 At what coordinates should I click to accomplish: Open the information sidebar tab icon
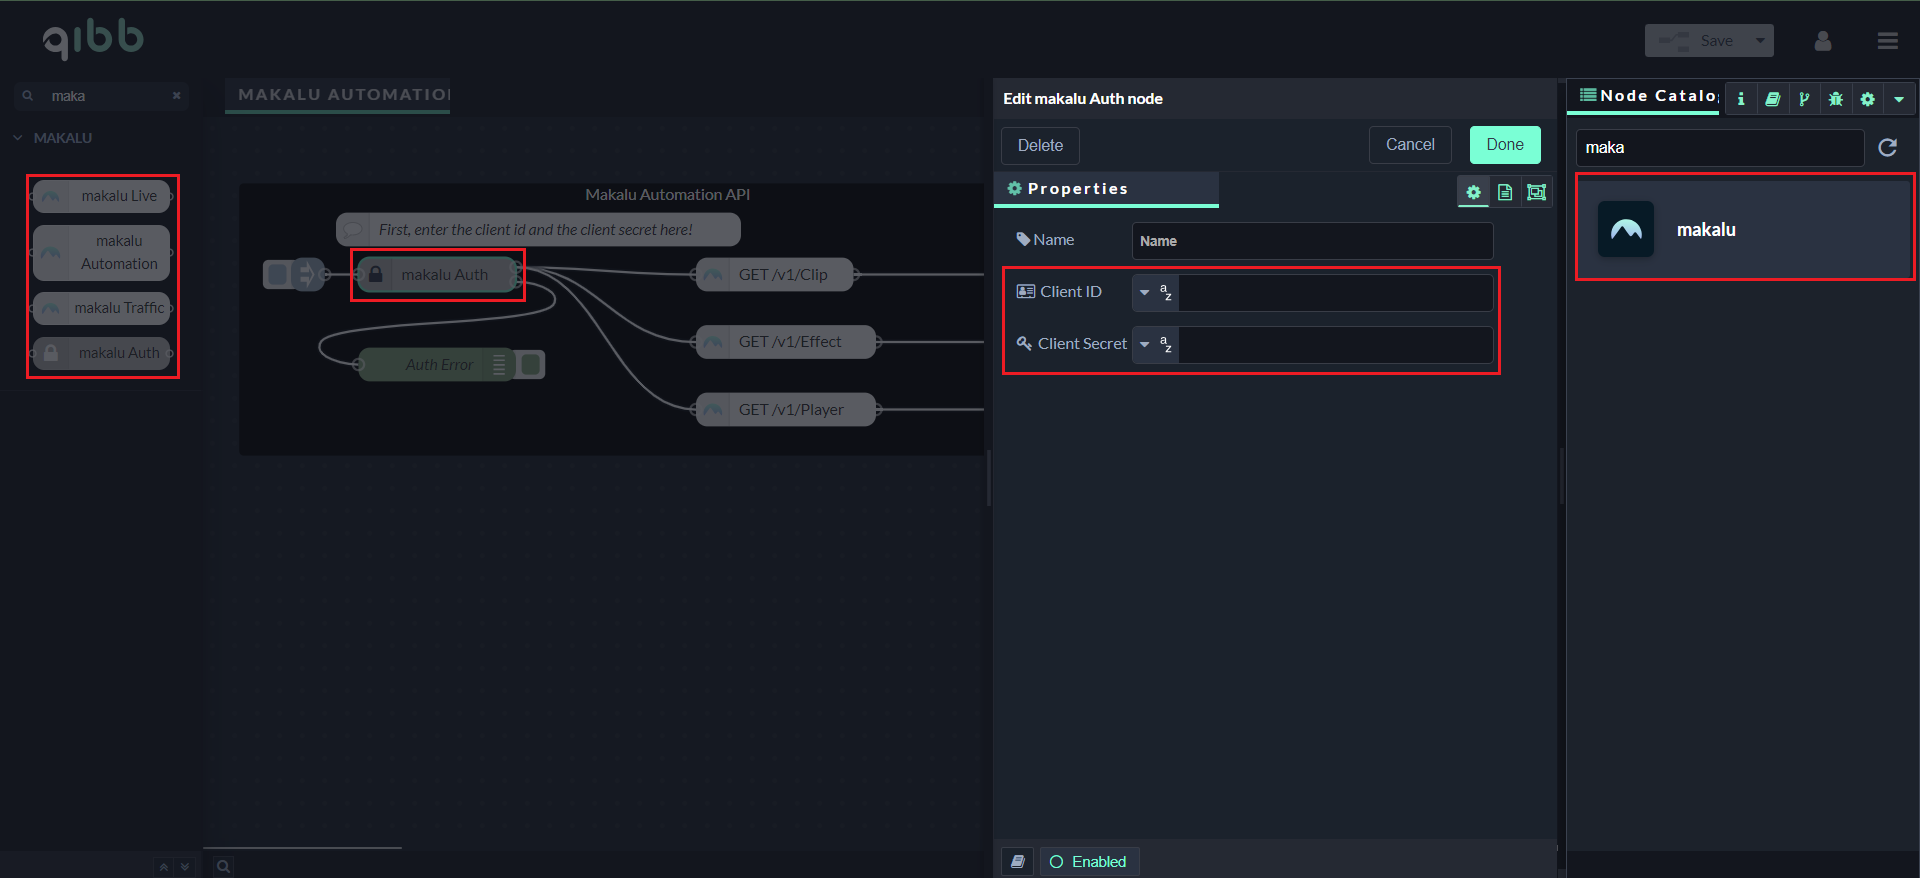1741,98
